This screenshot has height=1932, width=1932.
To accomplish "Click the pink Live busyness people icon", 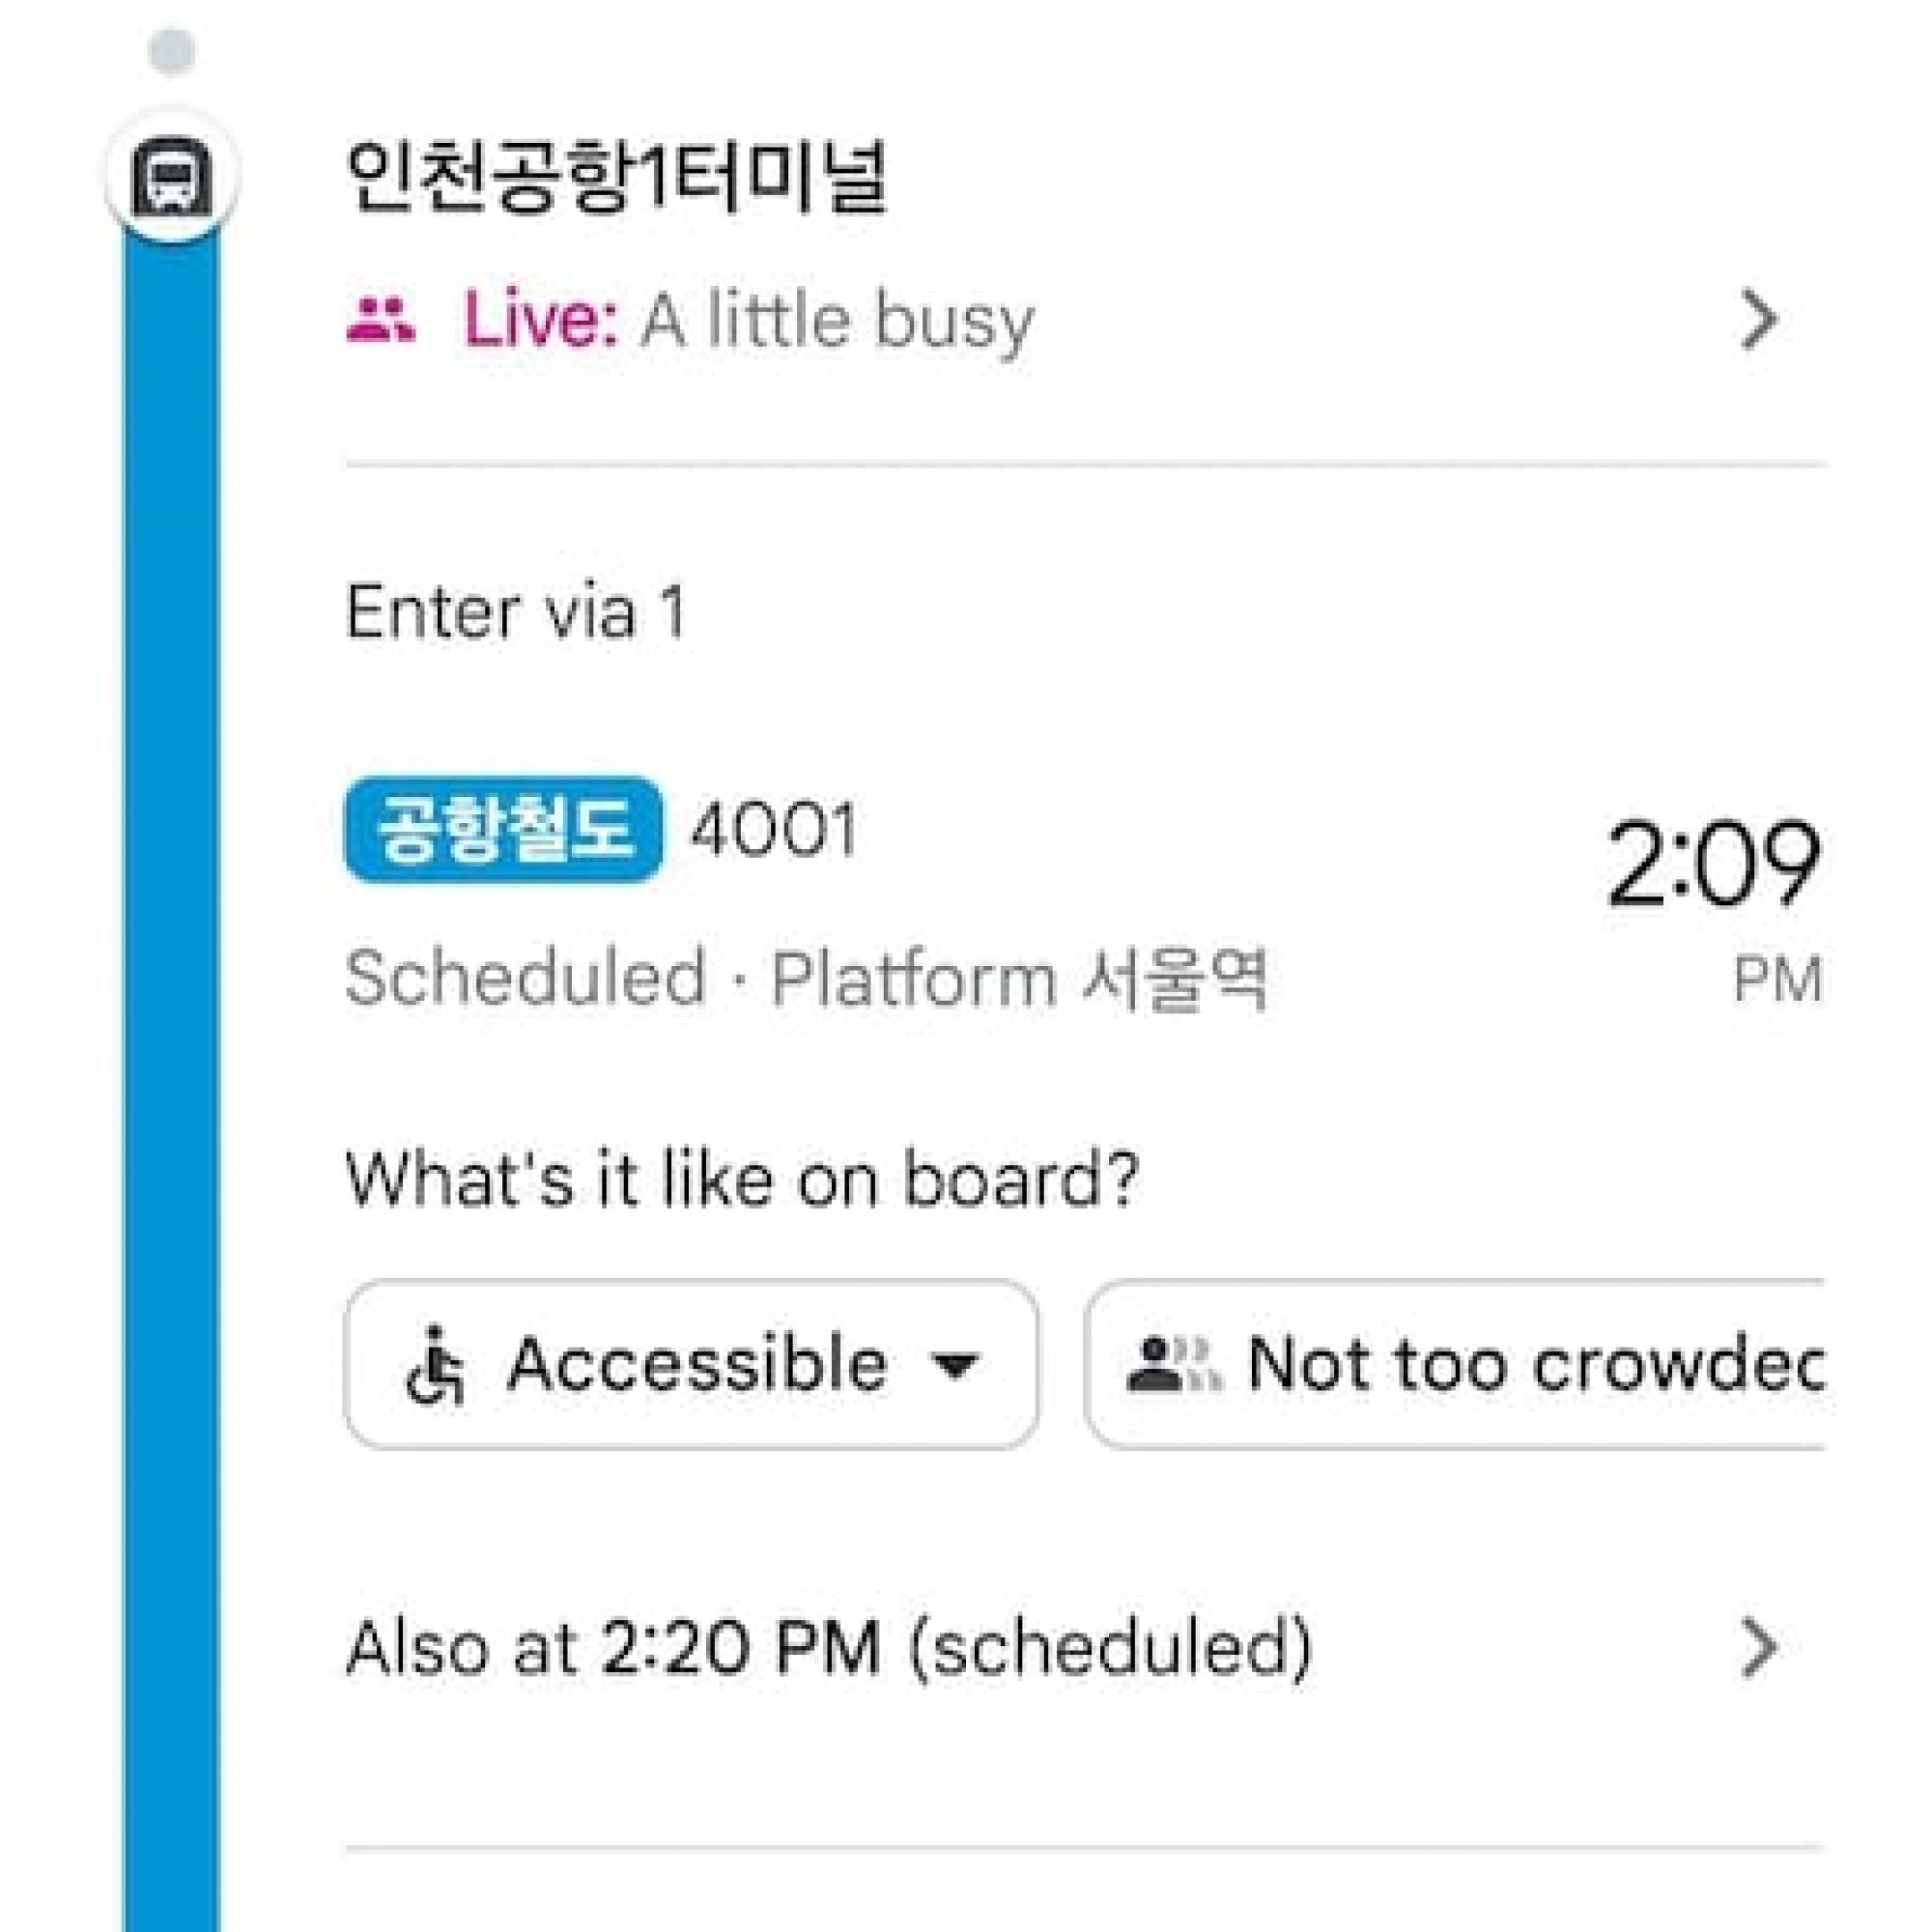I will pyautogui.click(x=380, y=321).
